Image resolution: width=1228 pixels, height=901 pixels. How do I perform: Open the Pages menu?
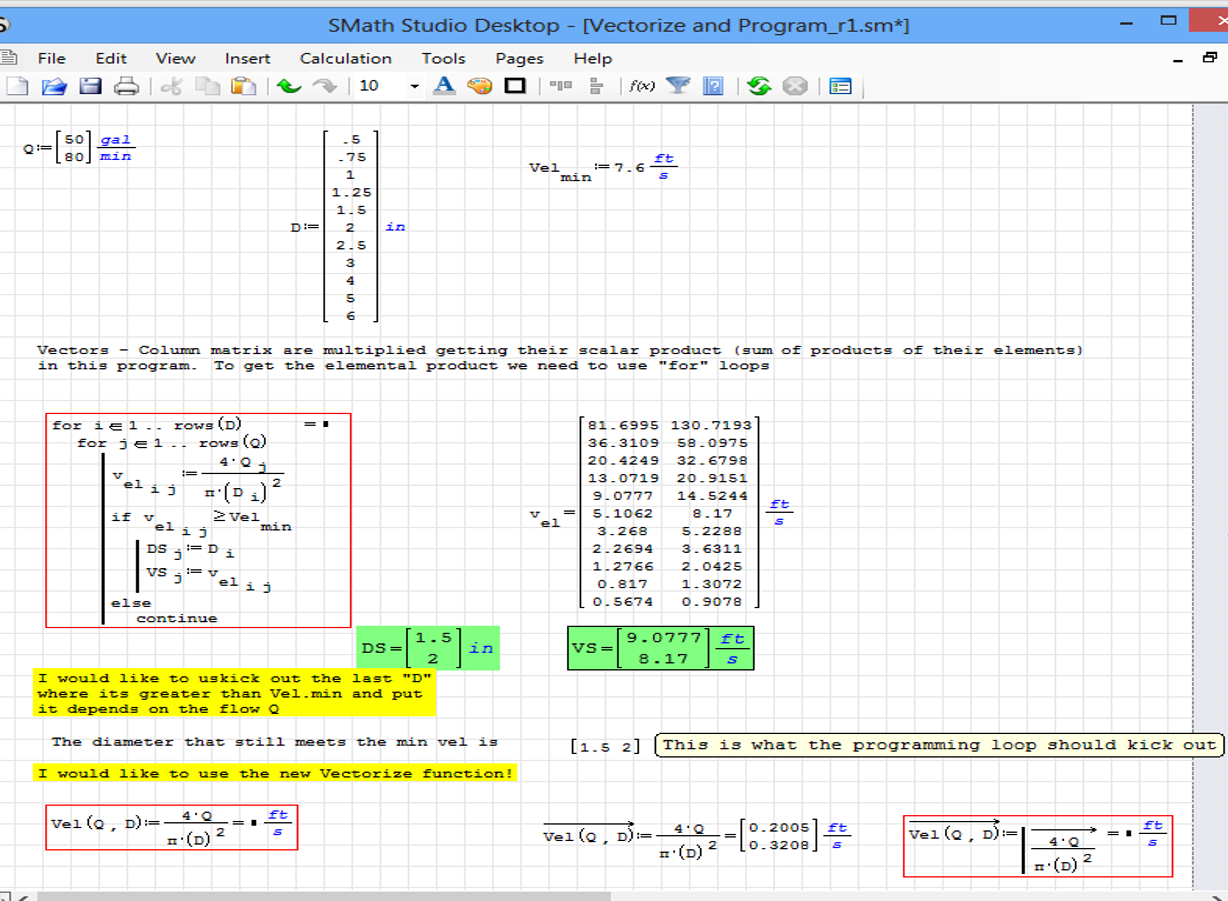tap(519, 58)
